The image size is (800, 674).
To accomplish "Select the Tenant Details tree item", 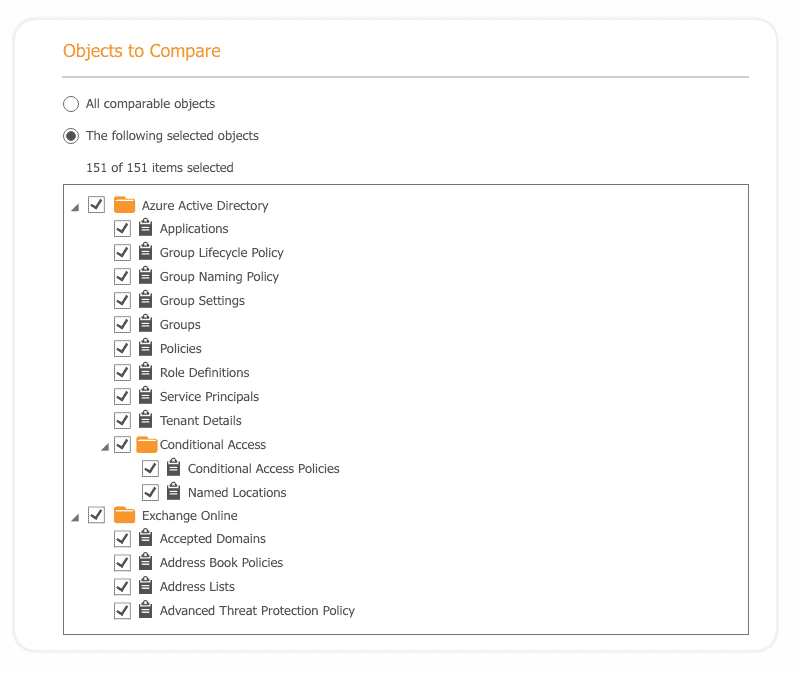I will tap(201, 421).
